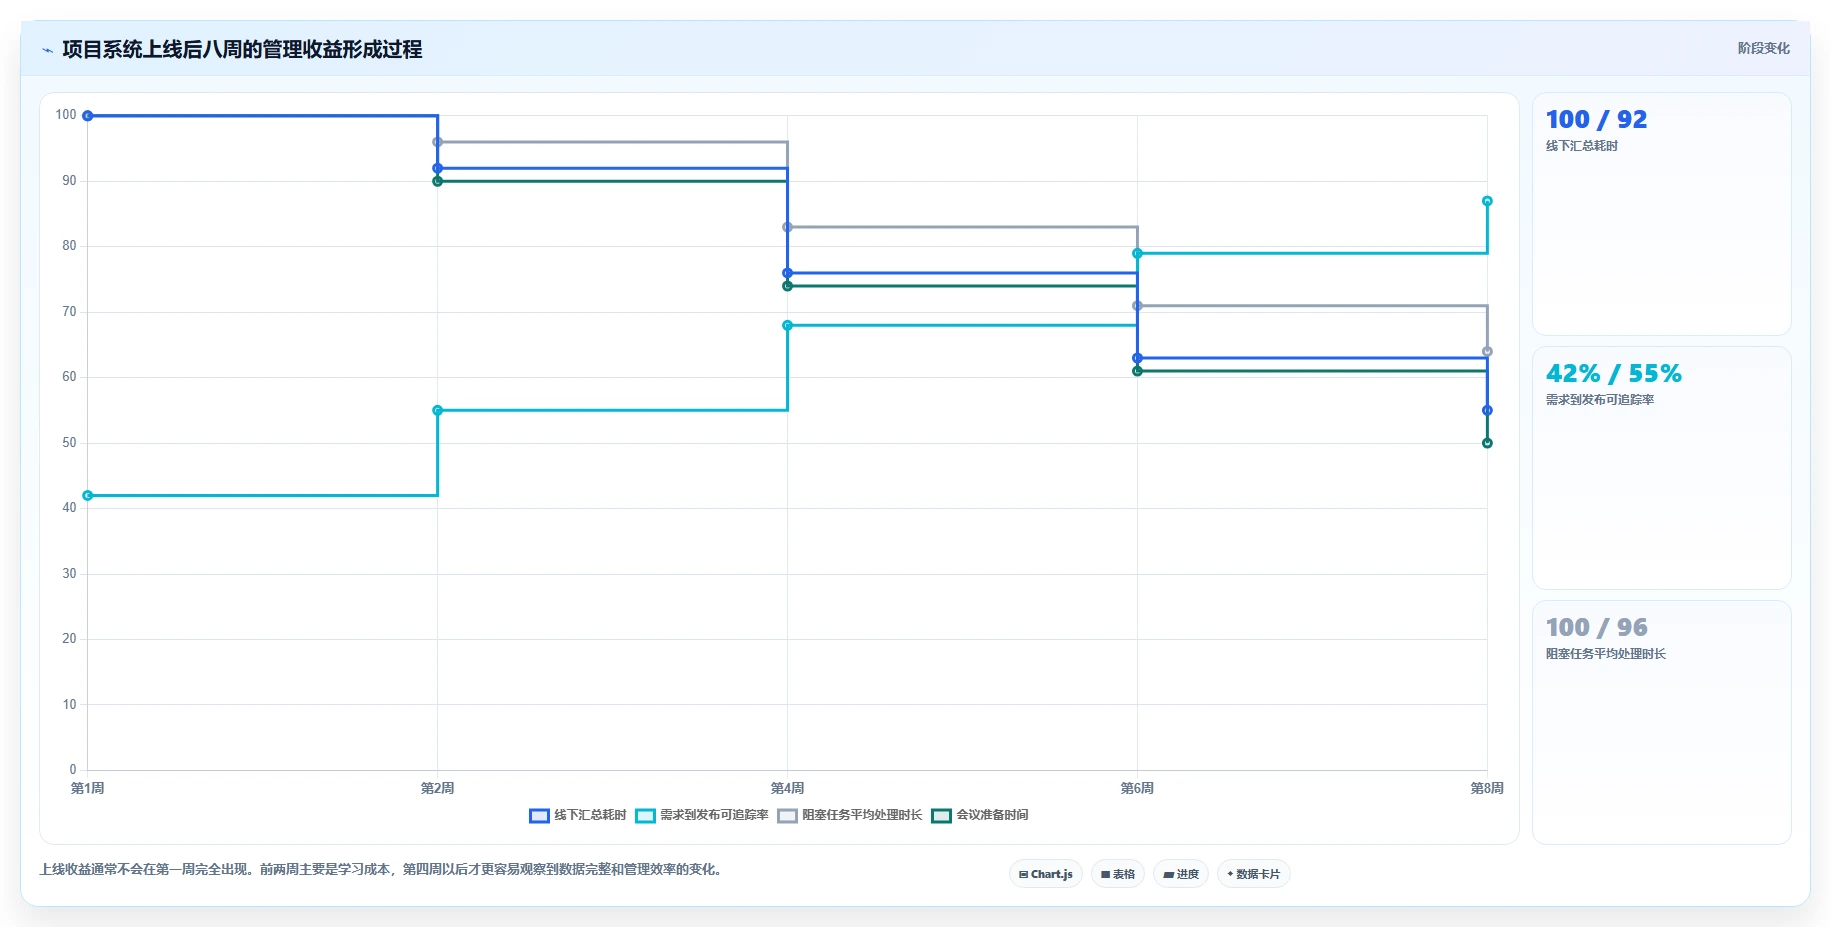This screenshot has height=927, width=1831.
Task: Select the gray 第4周 data point at 83
Action: (787, 227)
